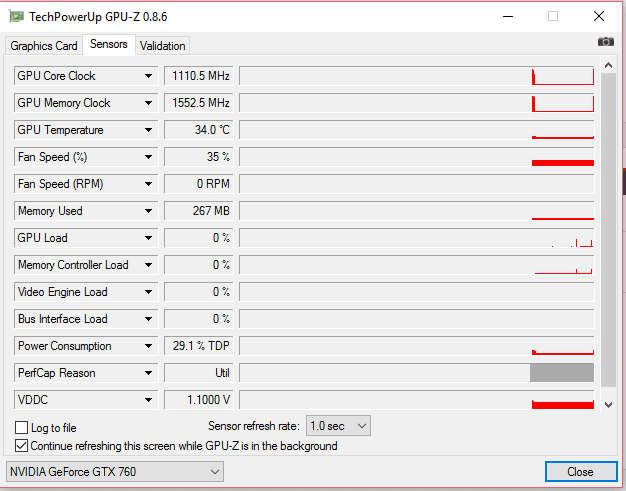Open the GPU Memory Clock dropdown

(149, 103)
